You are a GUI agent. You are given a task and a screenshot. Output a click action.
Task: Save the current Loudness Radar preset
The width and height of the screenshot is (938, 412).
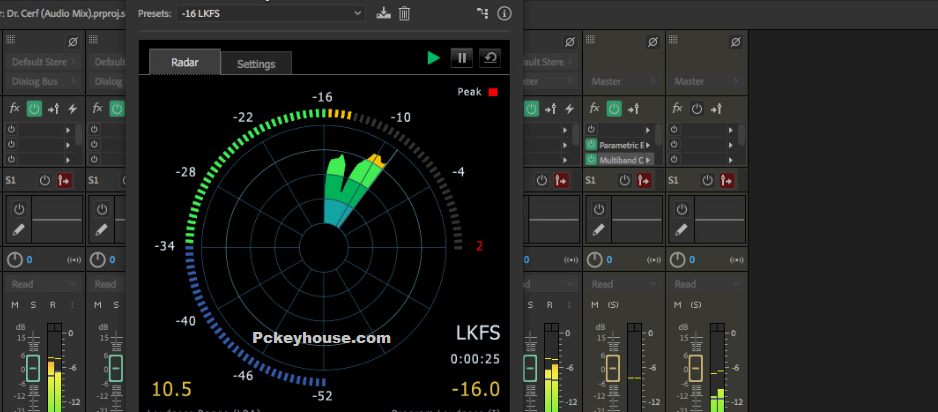coord(383,13)
